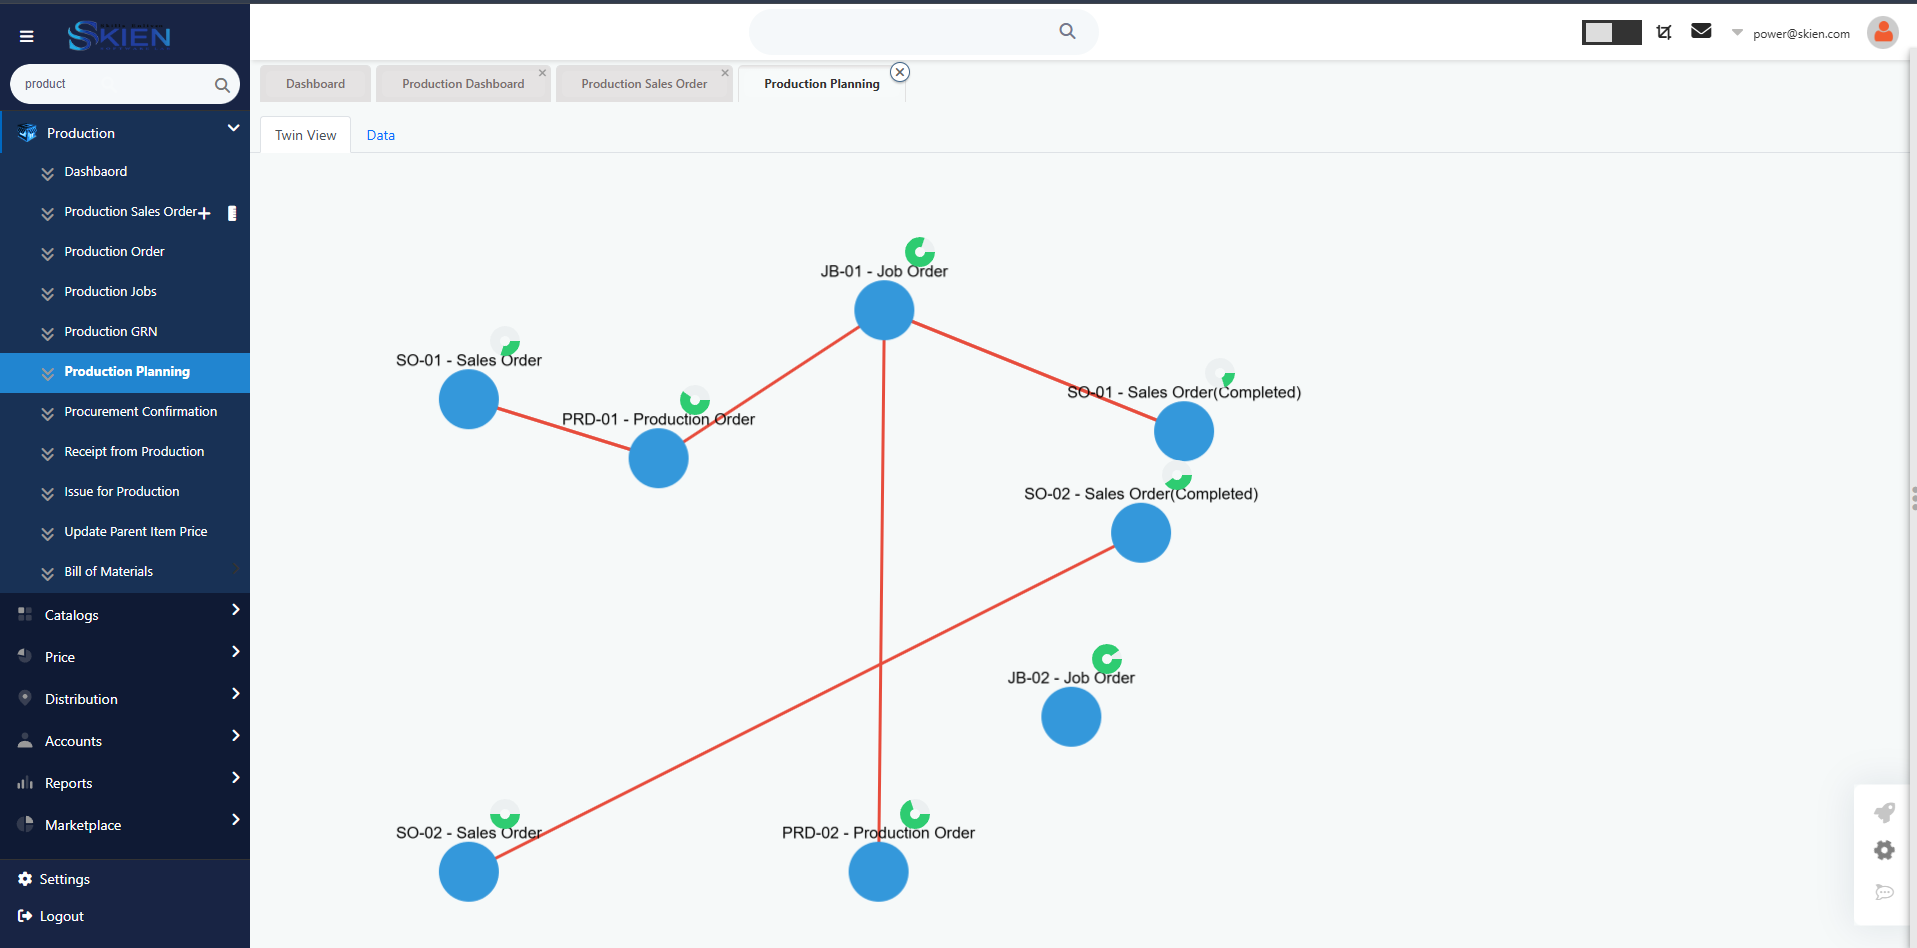Click the Logout link
The image size is (1917, 948).
click(61, 916)
